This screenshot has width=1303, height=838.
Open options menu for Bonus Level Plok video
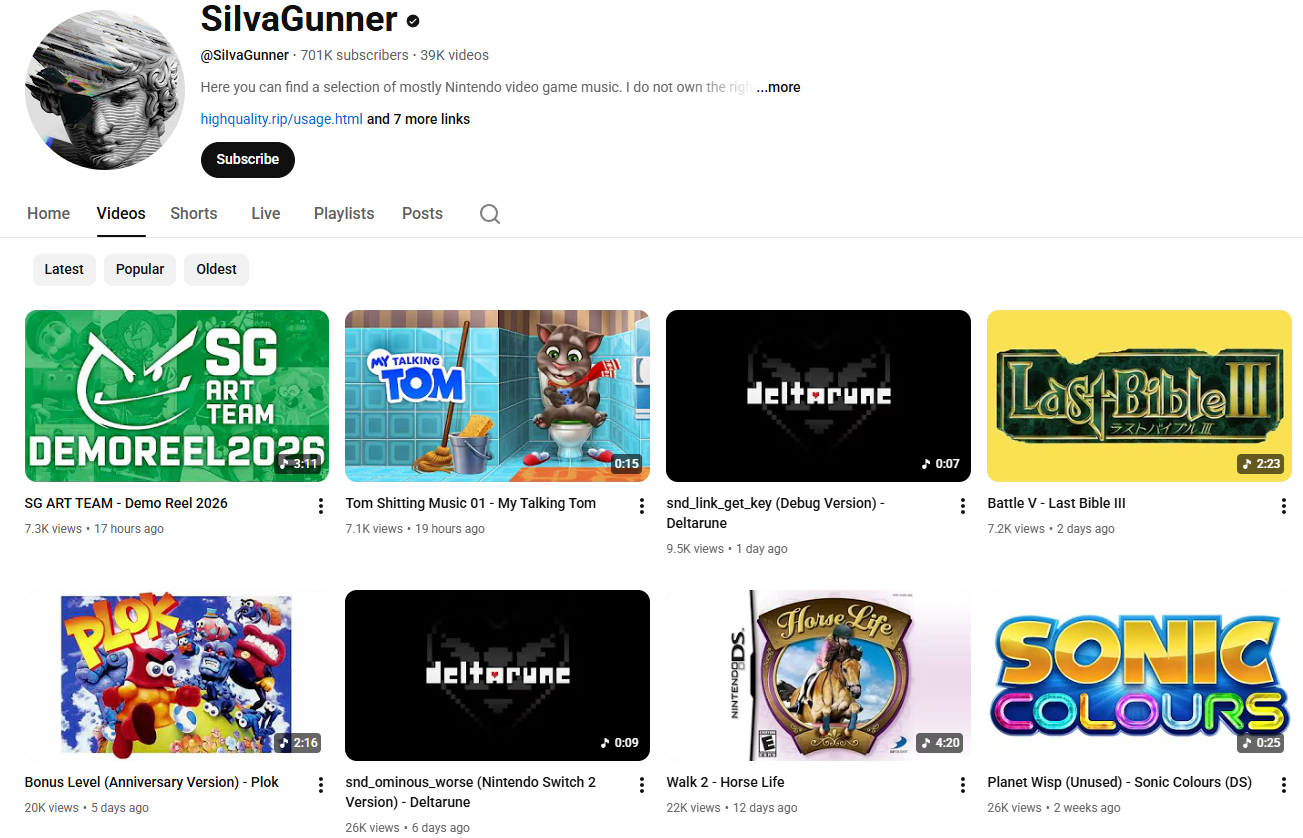click(321, 785)
